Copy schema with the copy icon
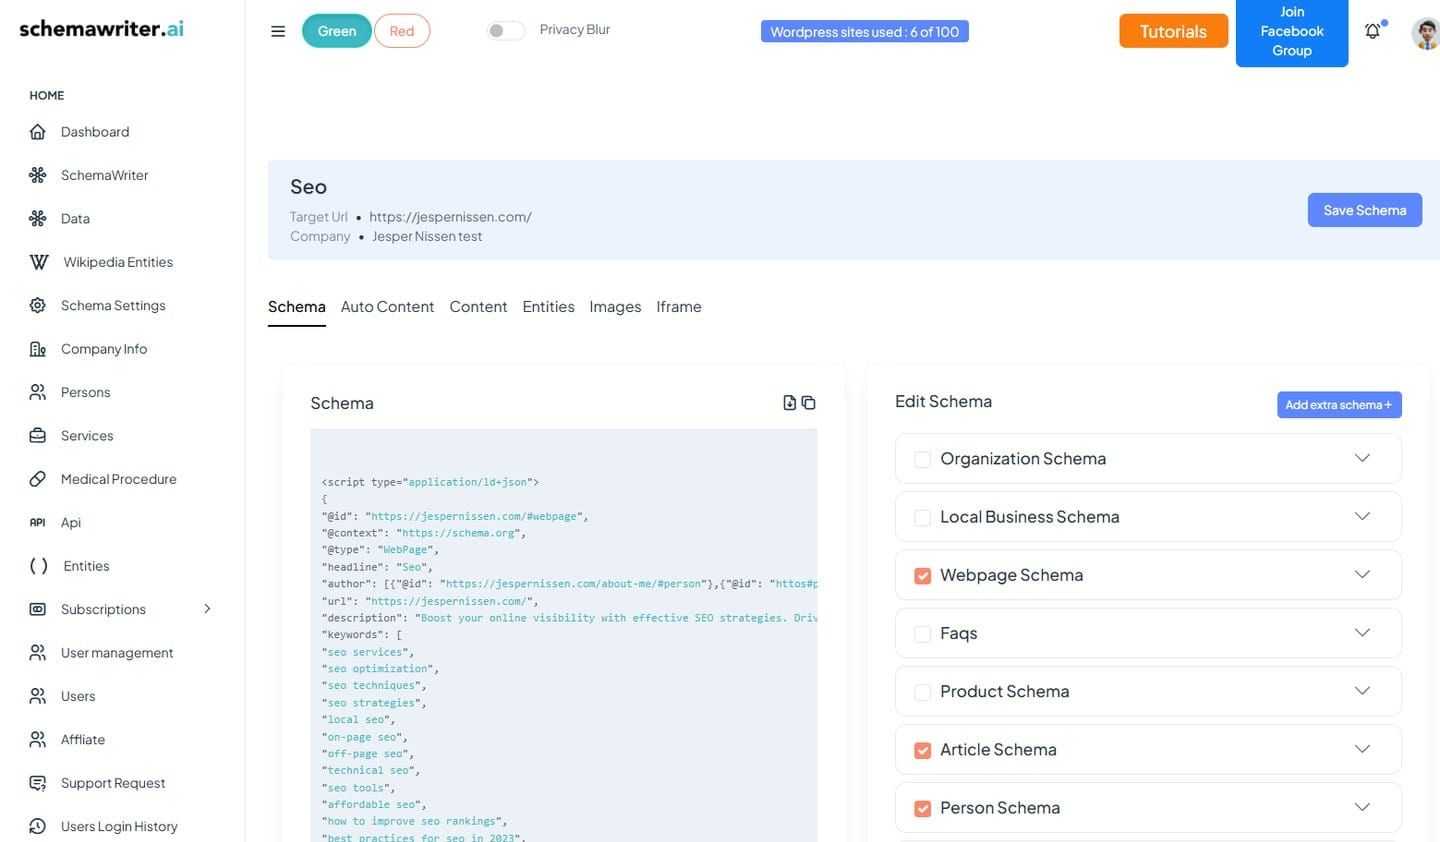This screenshot has height=842, width=1440. 809,402
